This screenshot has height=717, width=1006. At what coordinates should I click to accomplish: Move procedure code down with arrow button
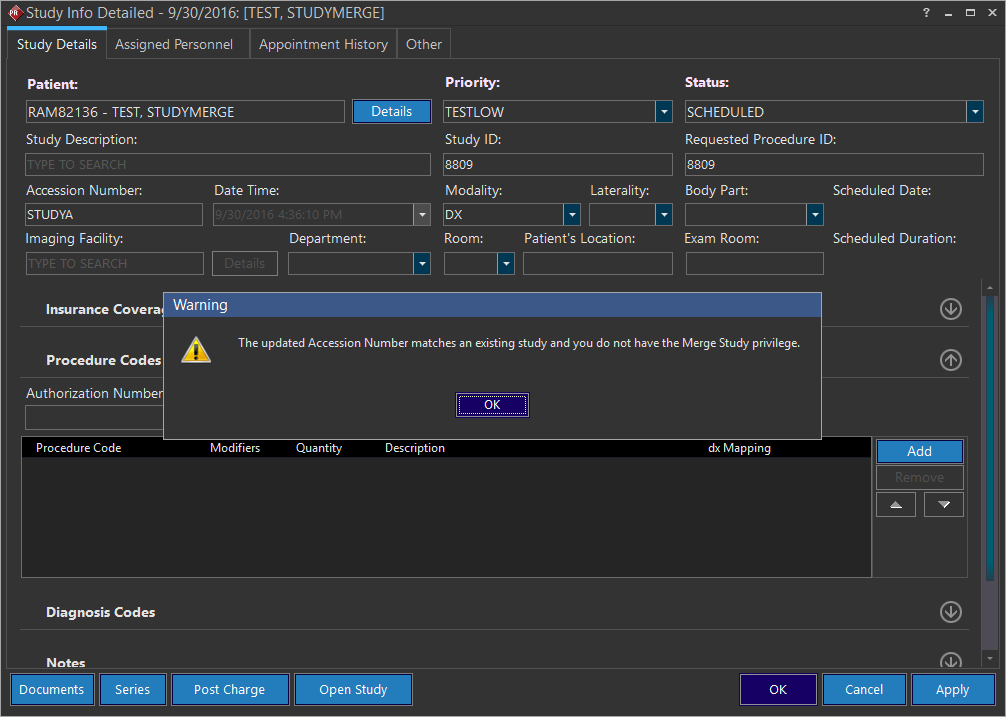tap(944, 505)
